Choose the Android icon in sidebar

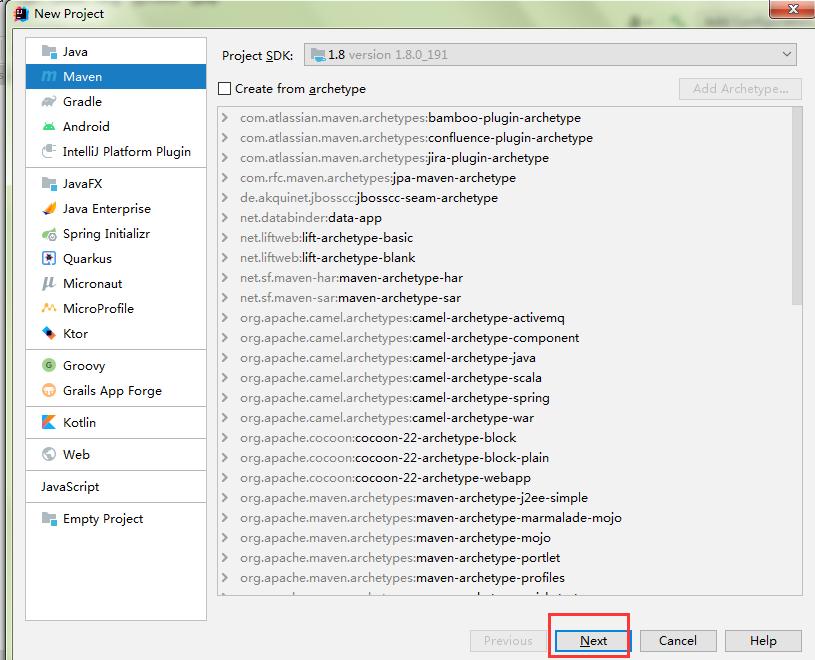pos(49,127)
